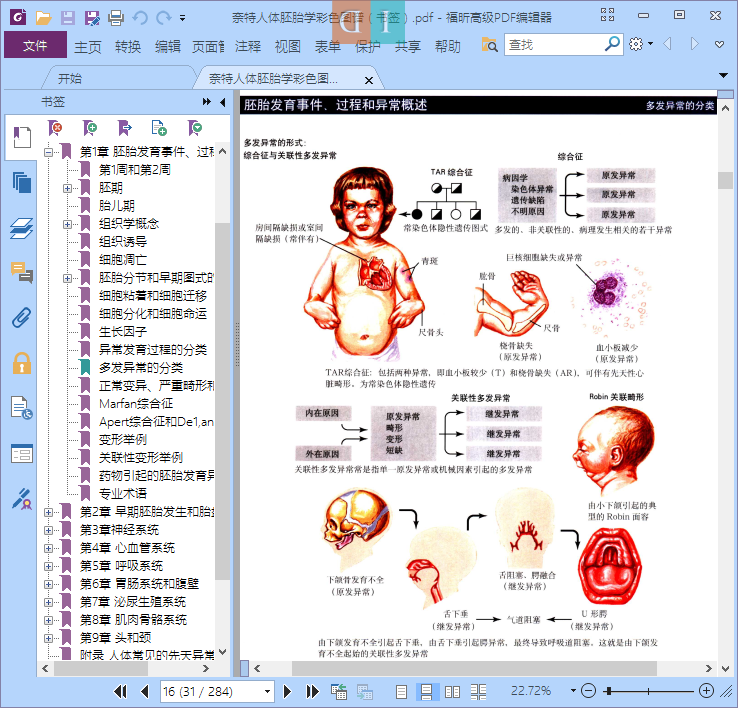Click the Save icon in quick toolbar
The width and height of the screenshot is (738, 708).
68,18
